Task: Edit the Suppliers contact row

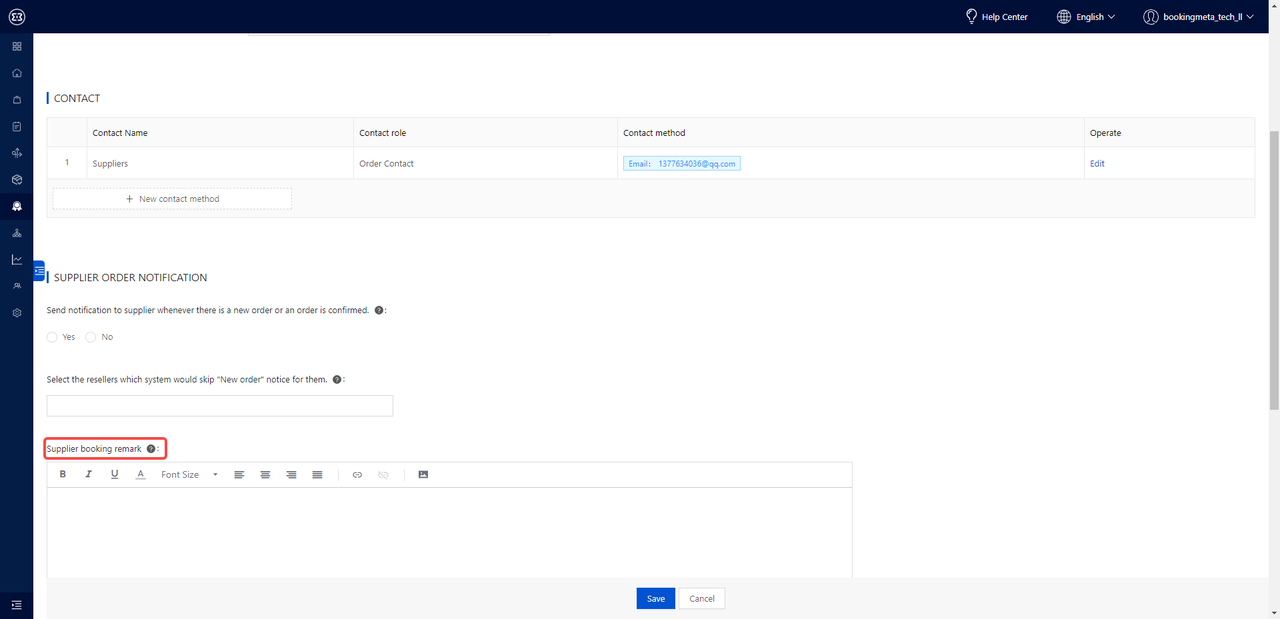Action: (1097, 163)
